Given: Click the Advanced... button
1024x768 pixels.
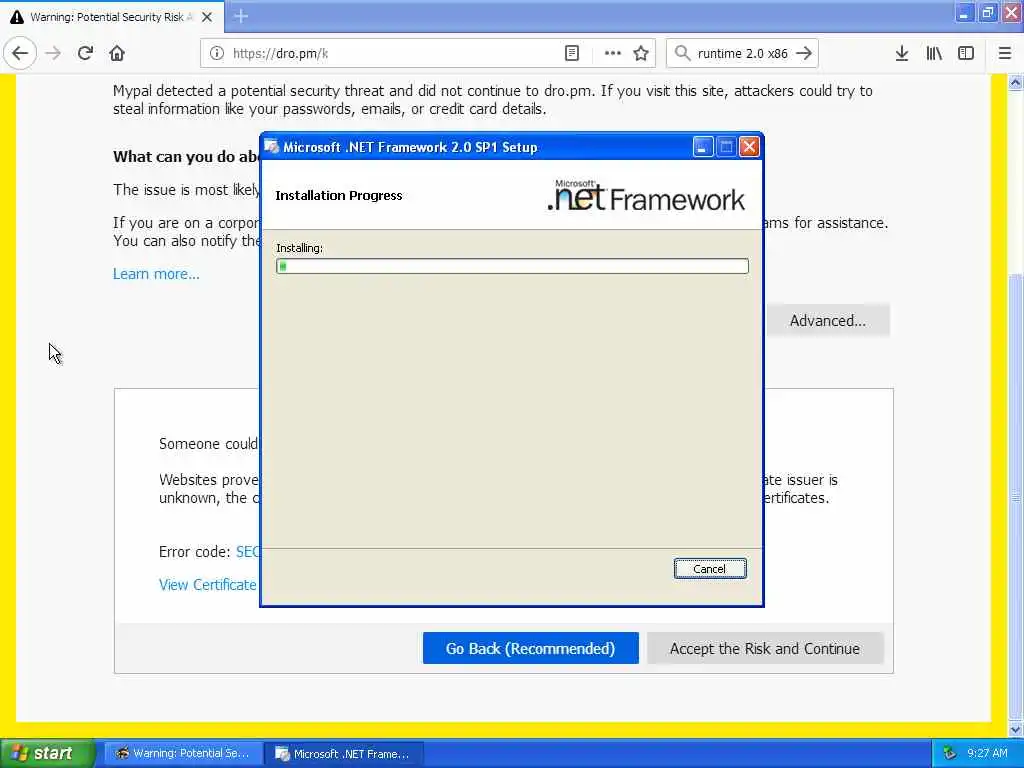Looking at the screenshot, I should 827,321.
